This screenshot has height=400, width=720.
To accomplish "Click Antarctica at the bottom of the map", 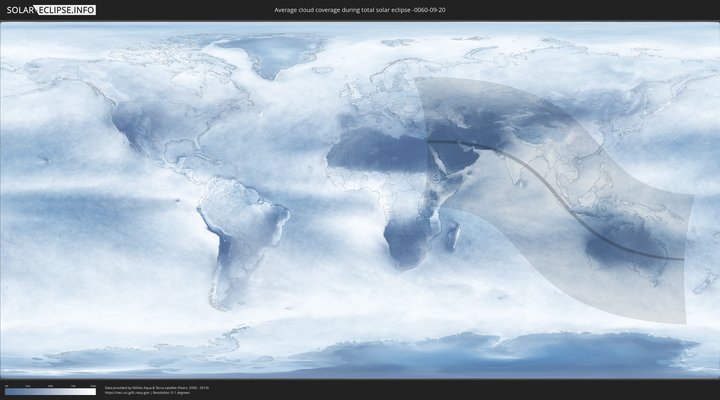I will (x=400, y=355).
